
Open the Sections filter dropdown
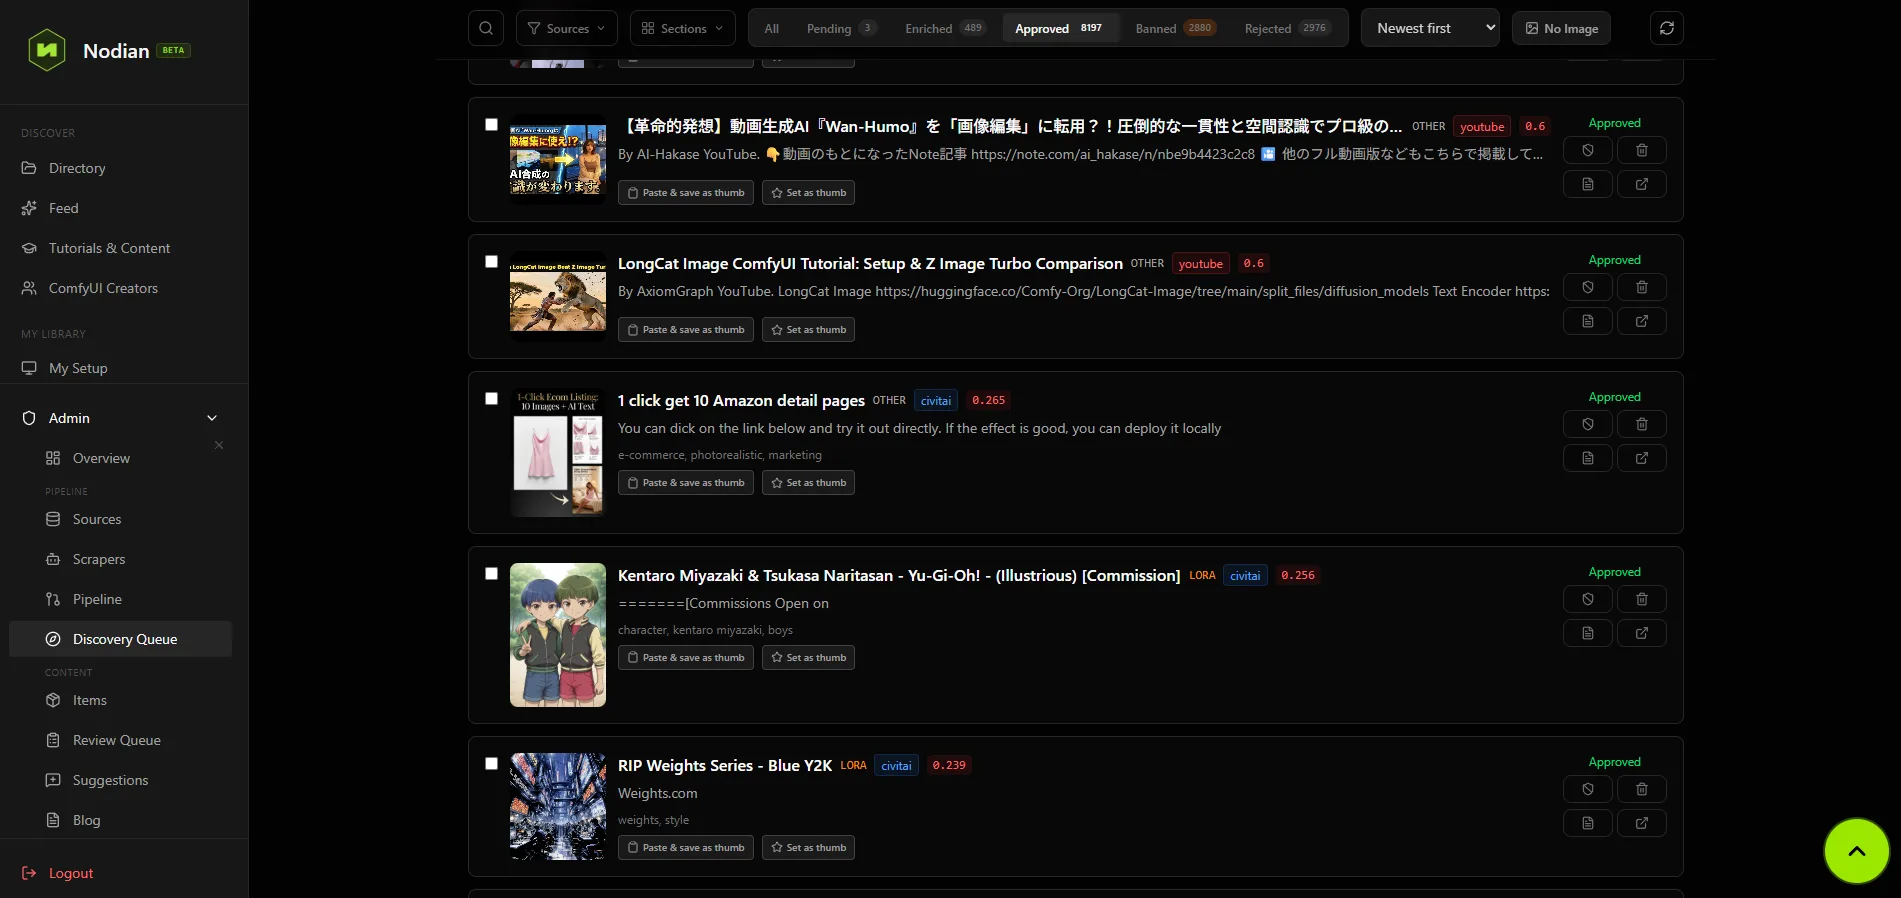[682, 28]
